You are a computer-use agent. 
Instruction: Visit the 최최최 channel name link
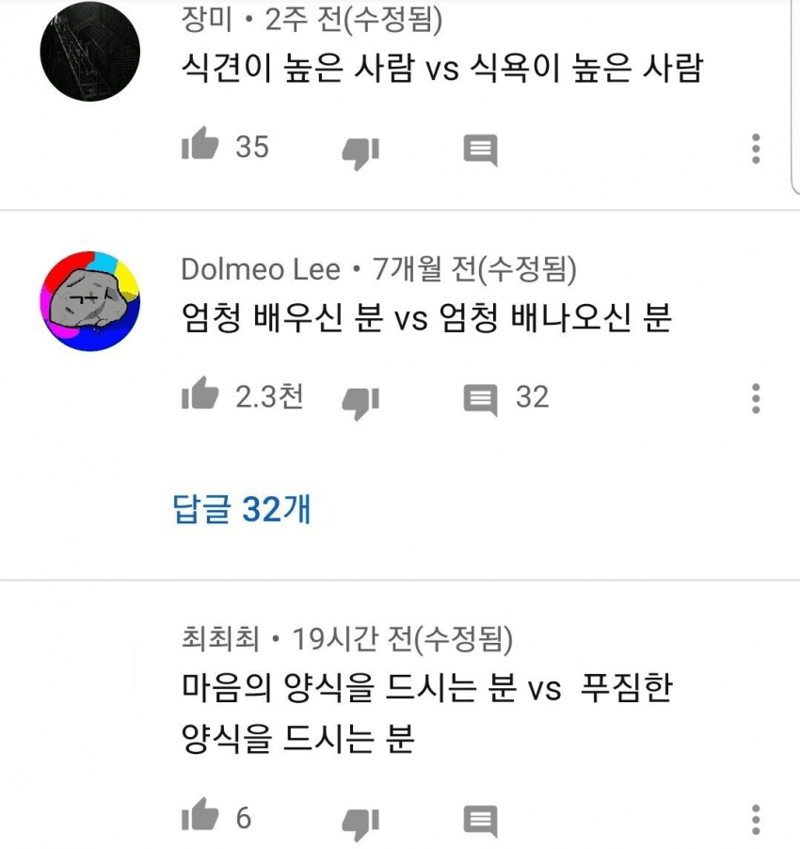[x=220, y=638]
